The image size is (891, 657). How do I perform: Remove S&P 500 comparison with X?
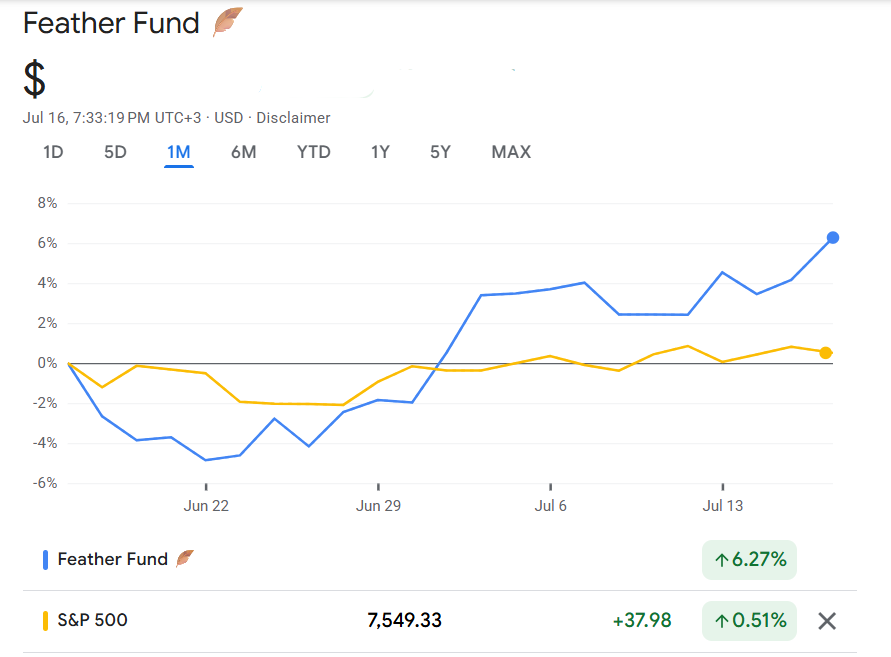coord(827,621)
